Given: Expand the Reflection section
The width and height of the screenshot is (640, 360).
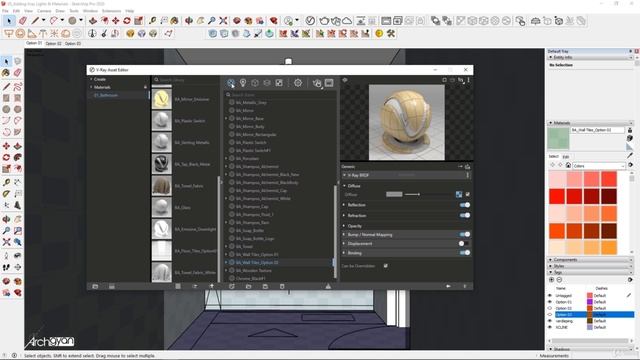Looking at the screenshot, I should click(x=344, y=205).
